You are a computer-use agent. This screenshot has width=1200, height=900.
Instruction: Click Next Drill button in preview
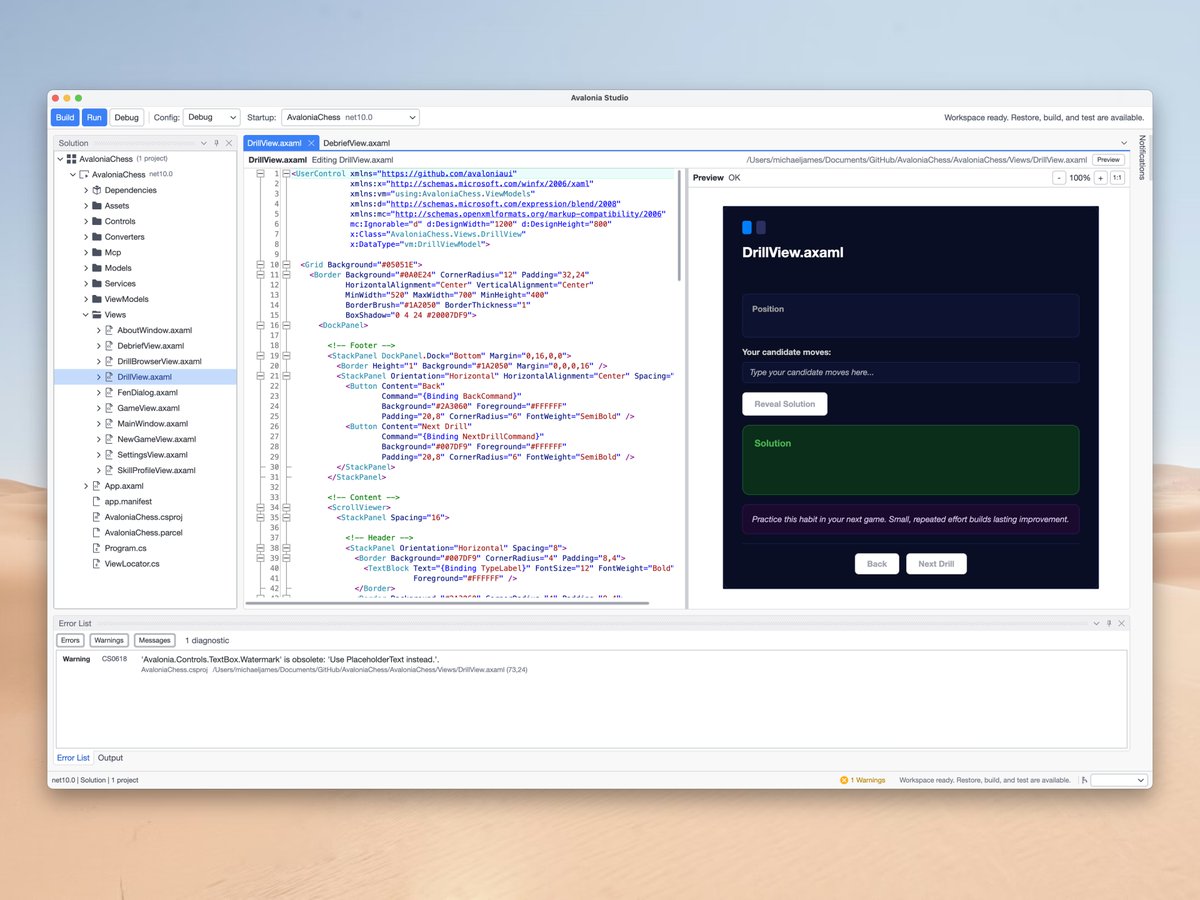(x=936, y=564)
